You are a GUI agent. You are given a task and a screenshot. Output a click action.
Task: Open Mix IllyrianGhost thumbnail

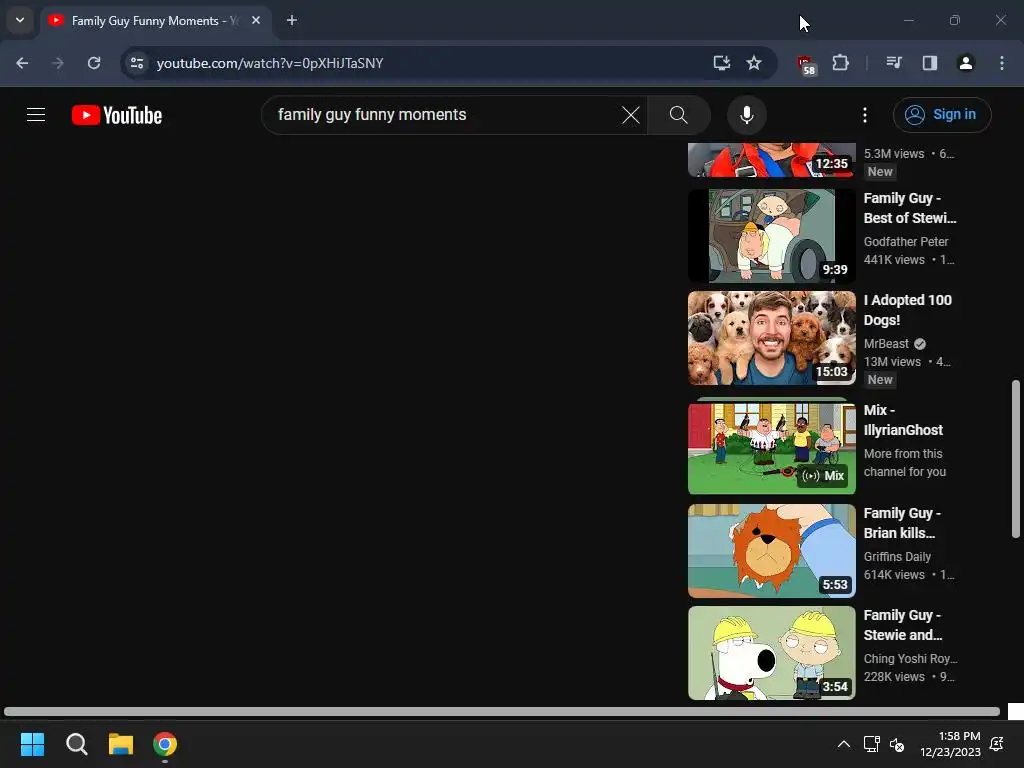click(x=771, y=448)
